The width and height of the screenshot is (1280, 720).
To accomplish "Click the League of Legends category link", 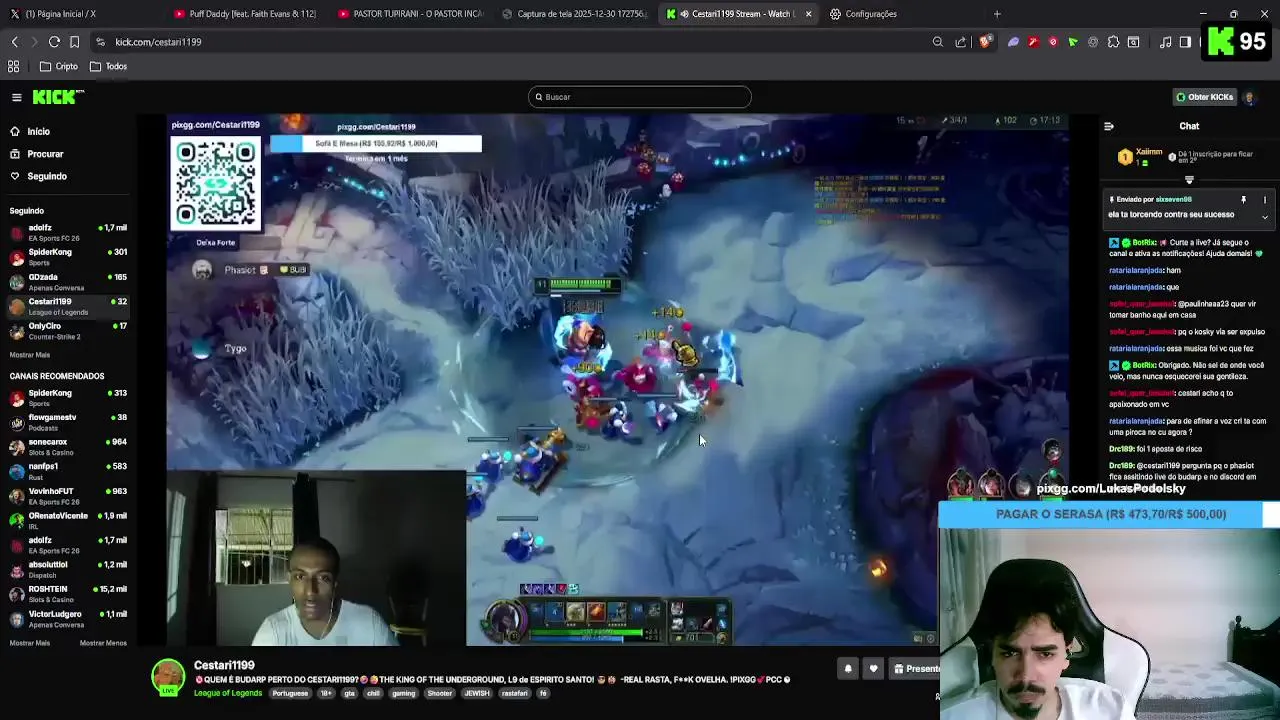I will coord(228,693).
